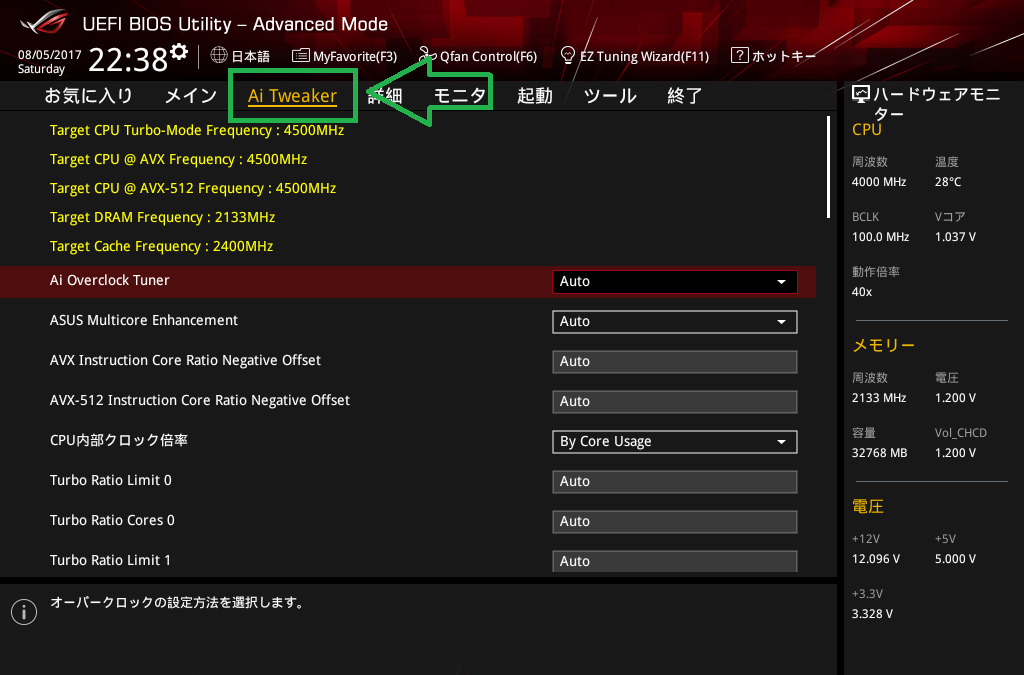Select the CPU内部クロック倍率 label
Screen dimensions: 1024x675
click(x=119, y=441)
